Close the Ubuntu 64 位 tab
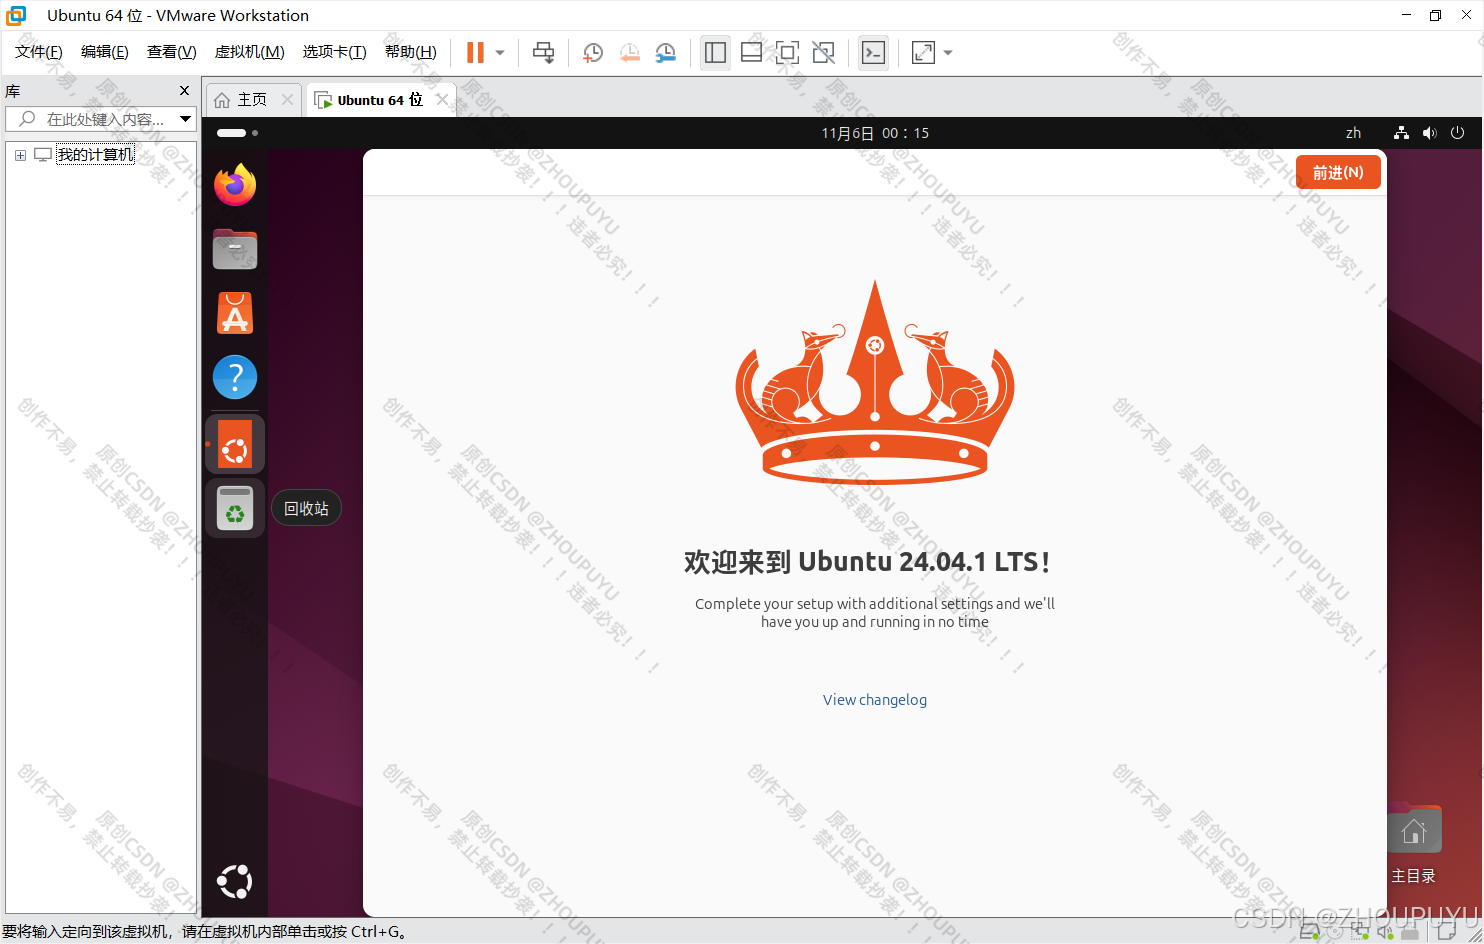Viewport: 1484px width, 944px height. pos(442,100)
